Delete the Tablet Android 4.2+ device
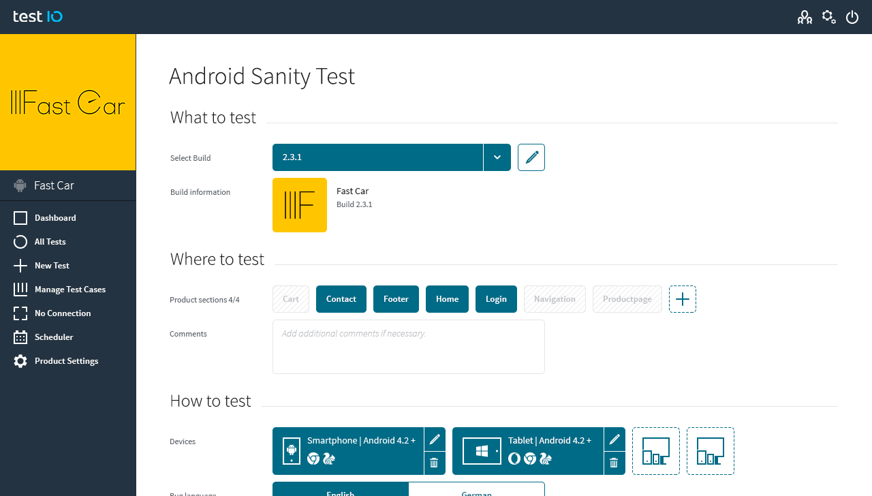This screenshot has width=872, height=496. (x=614, y=463)
